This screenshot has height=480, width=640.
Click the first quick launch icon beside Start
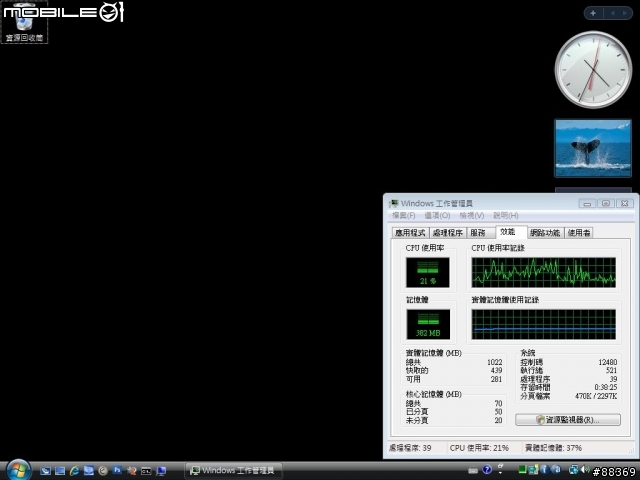(45, 471)
